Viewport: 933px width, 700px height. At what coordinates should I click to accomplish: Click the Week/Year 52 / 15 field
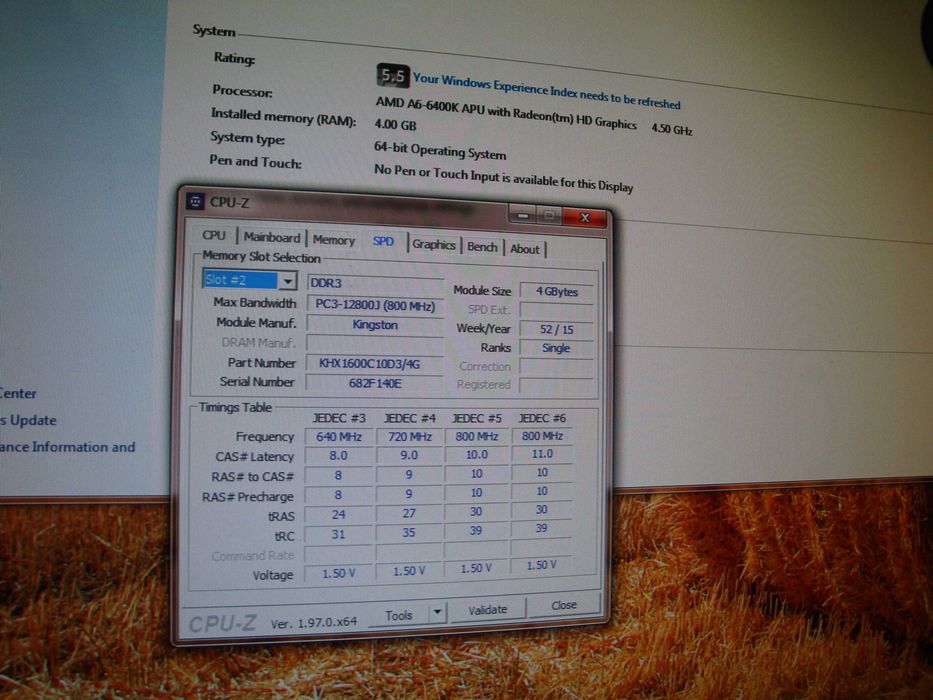coord(556,329)
